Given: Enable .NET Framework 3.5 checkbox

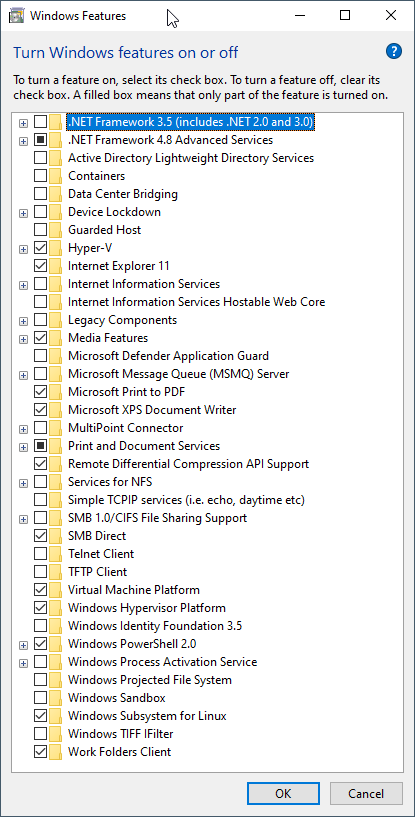Looking at the screenshot, I should (40, 122).
